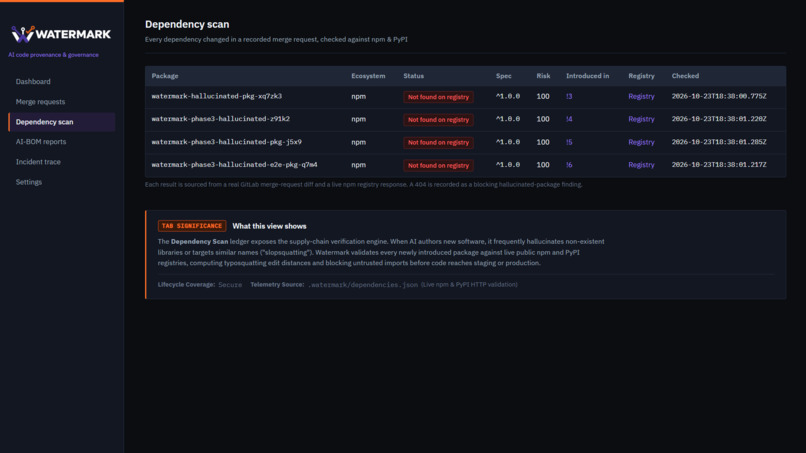
Task: Open Registry link for watermark-phase3-hallucinated-e2e-pkg-q7m4
Action: coord(641,165)
